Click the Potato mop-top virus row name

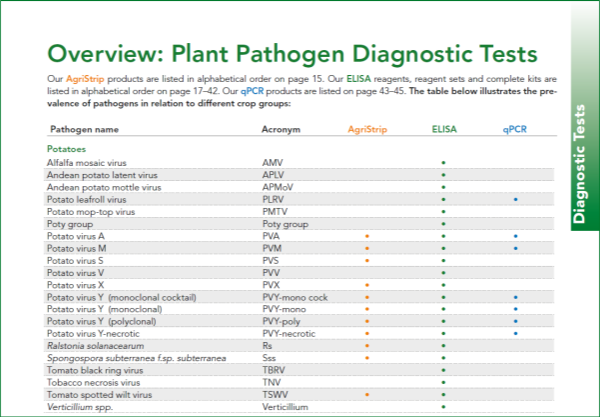91,212
